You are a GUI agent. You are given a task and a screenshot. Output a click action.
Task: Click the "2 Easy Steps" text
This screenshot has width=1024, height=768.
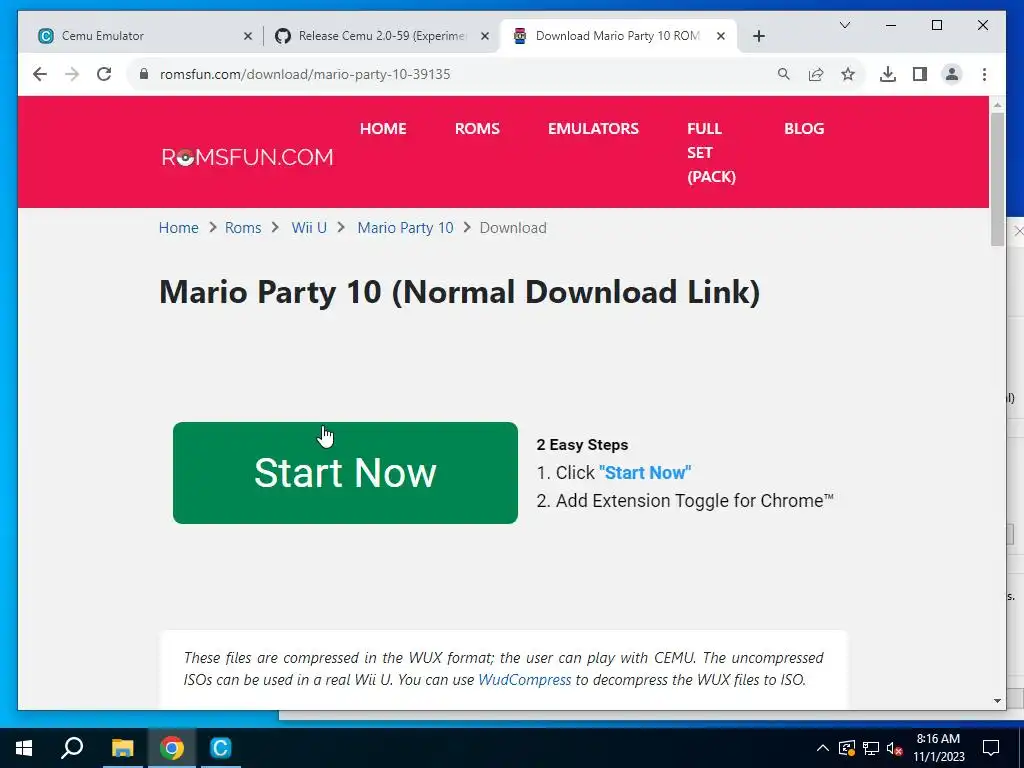coord(582,445)
